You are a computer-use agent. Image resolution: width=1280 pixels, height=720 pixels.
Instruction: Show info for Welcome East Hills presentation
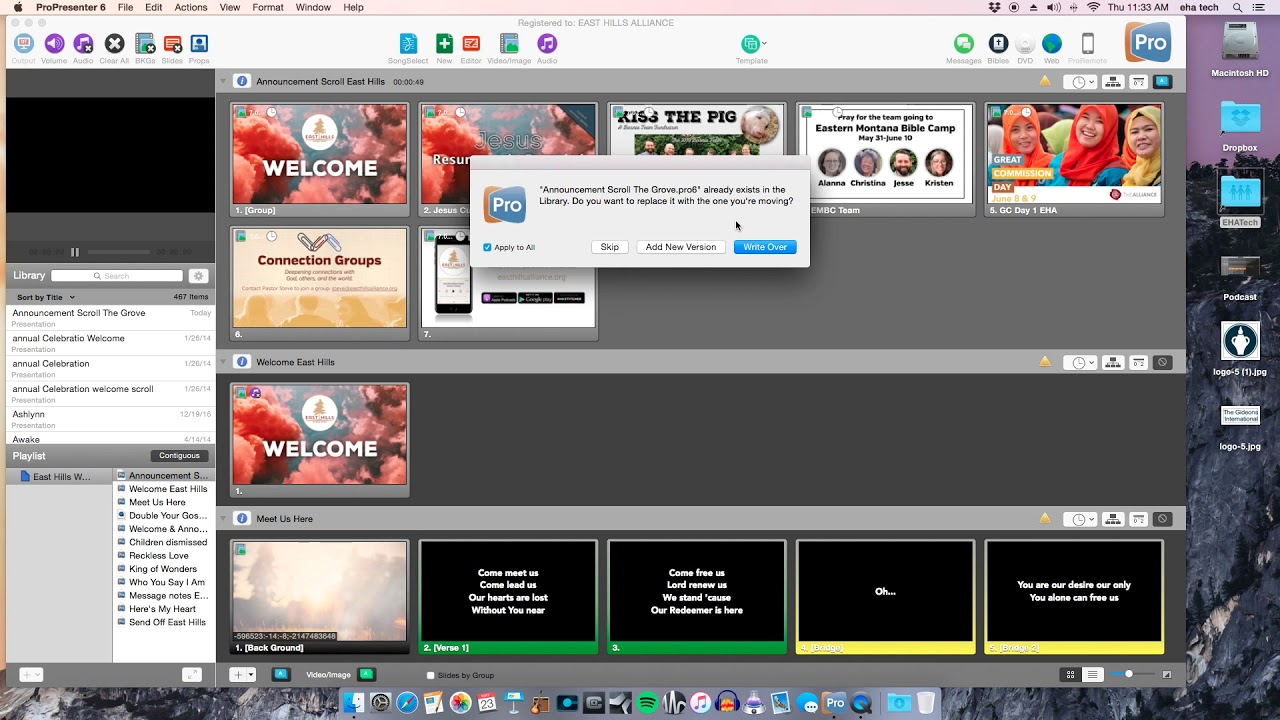pos(241,362)
